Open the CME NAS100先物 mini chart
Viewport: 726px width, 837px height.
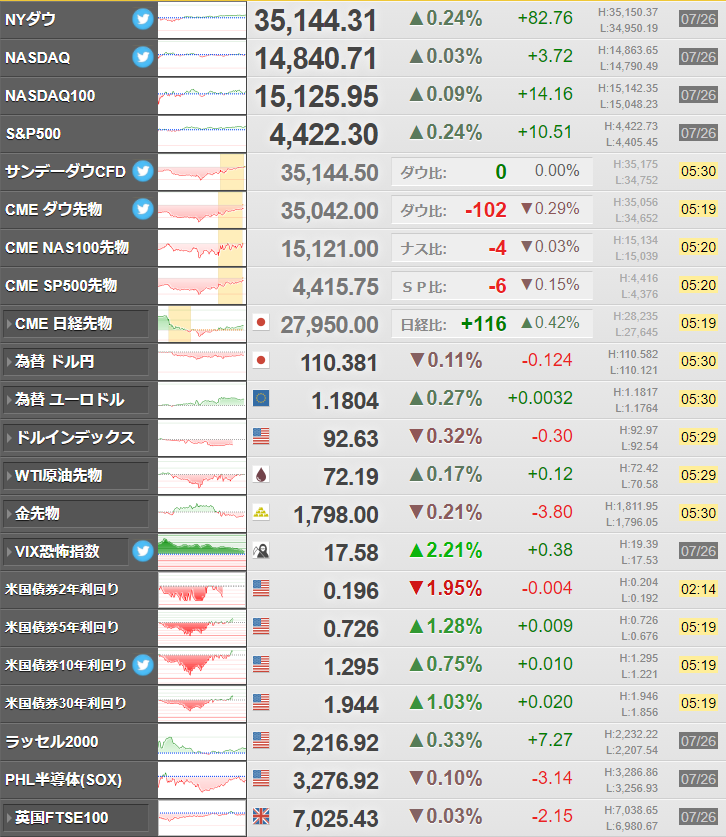(x=202, y=248)
